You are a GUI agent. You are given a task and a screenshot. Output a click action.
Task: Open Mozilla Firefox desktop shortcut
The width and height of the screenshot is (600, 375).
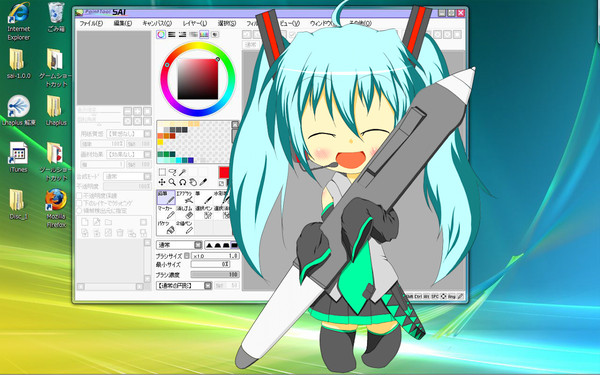56,209
